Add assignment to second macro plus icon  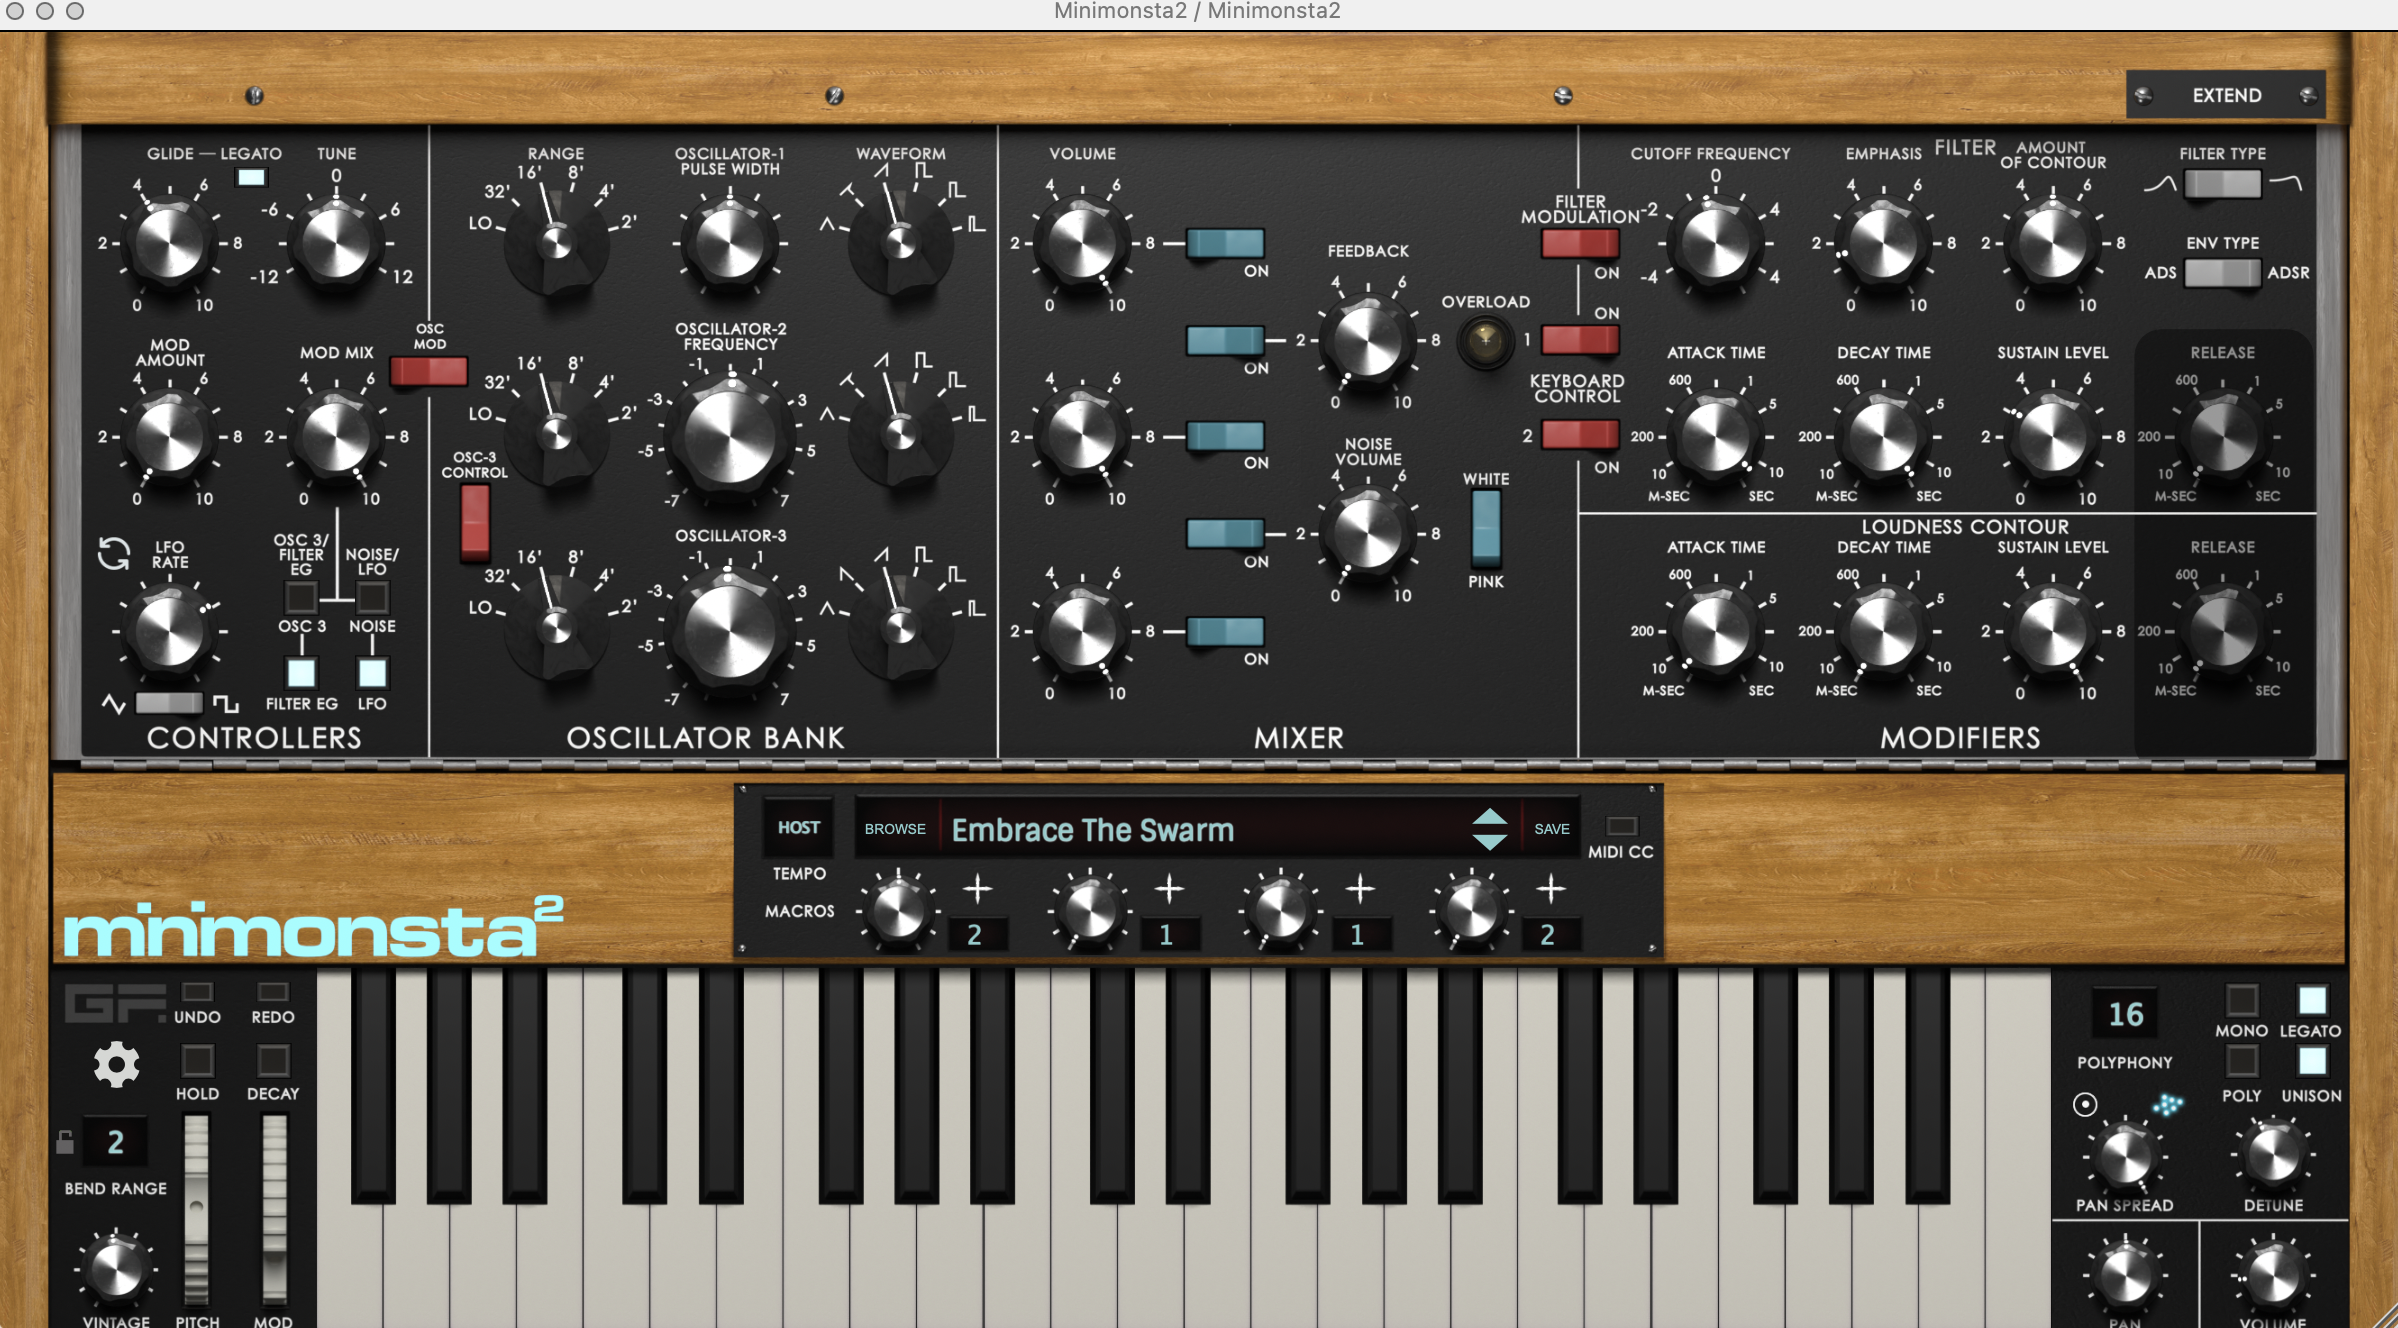tap(1169, 888)
